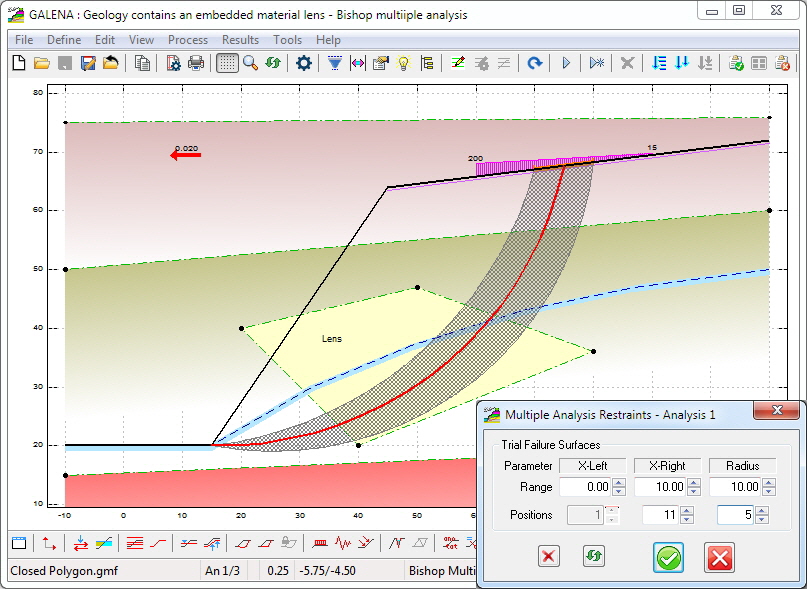
Task: Cancel the dialog with the red X button
Action: [719, 559]
